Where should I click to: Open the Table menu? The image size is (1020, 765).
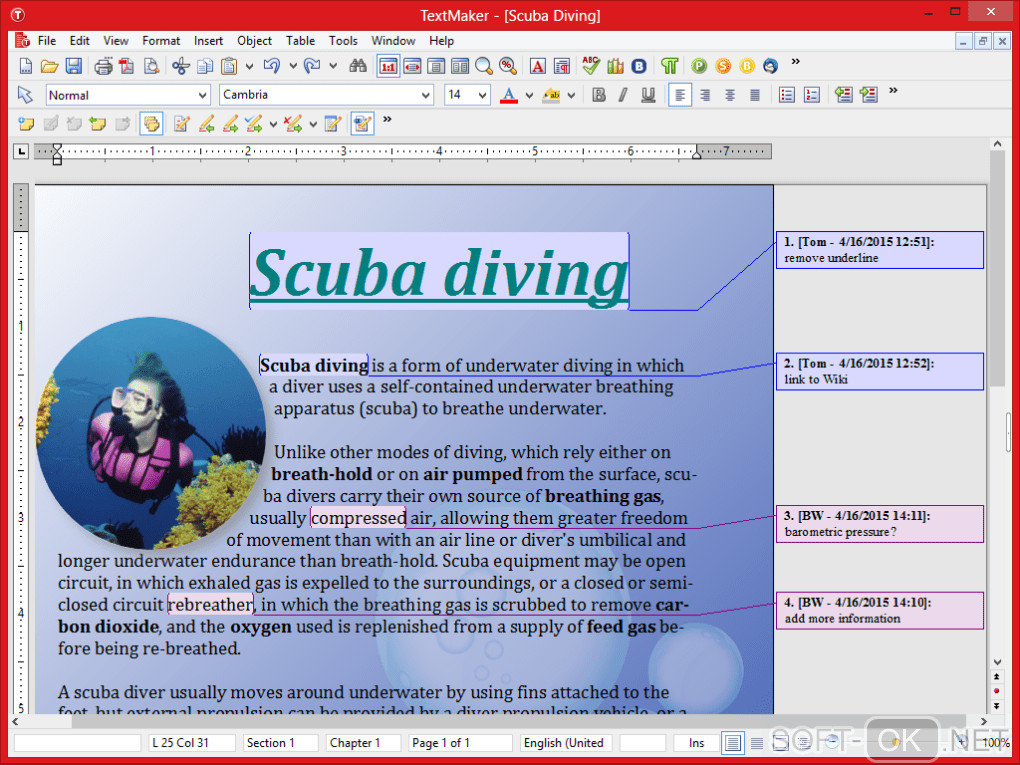click(300, 41)
